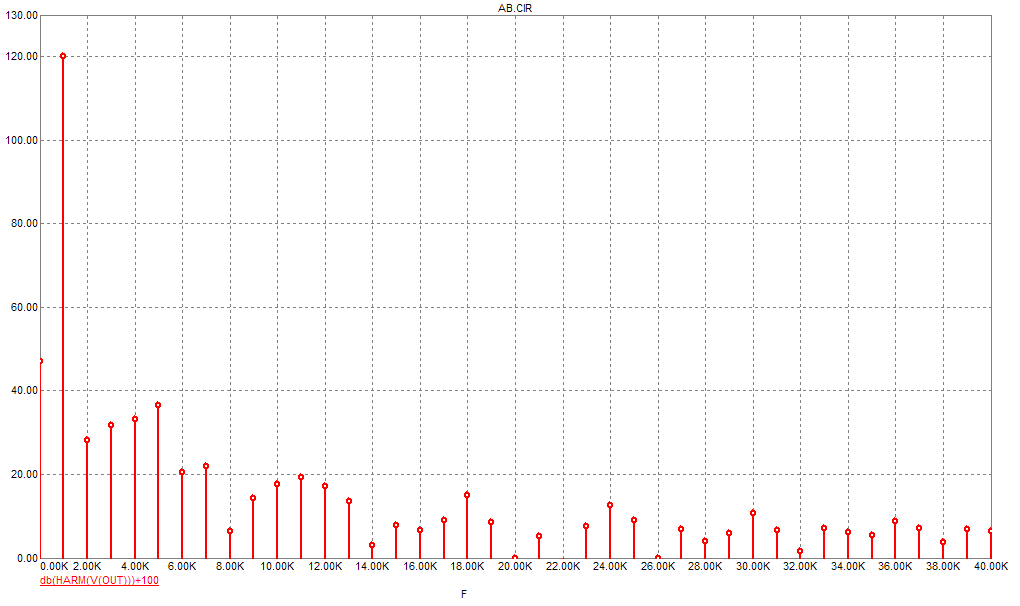This screenshot has width=1020, height=606.
Task: Click the 10.00K x-axis label
Action: coord(277,566)
